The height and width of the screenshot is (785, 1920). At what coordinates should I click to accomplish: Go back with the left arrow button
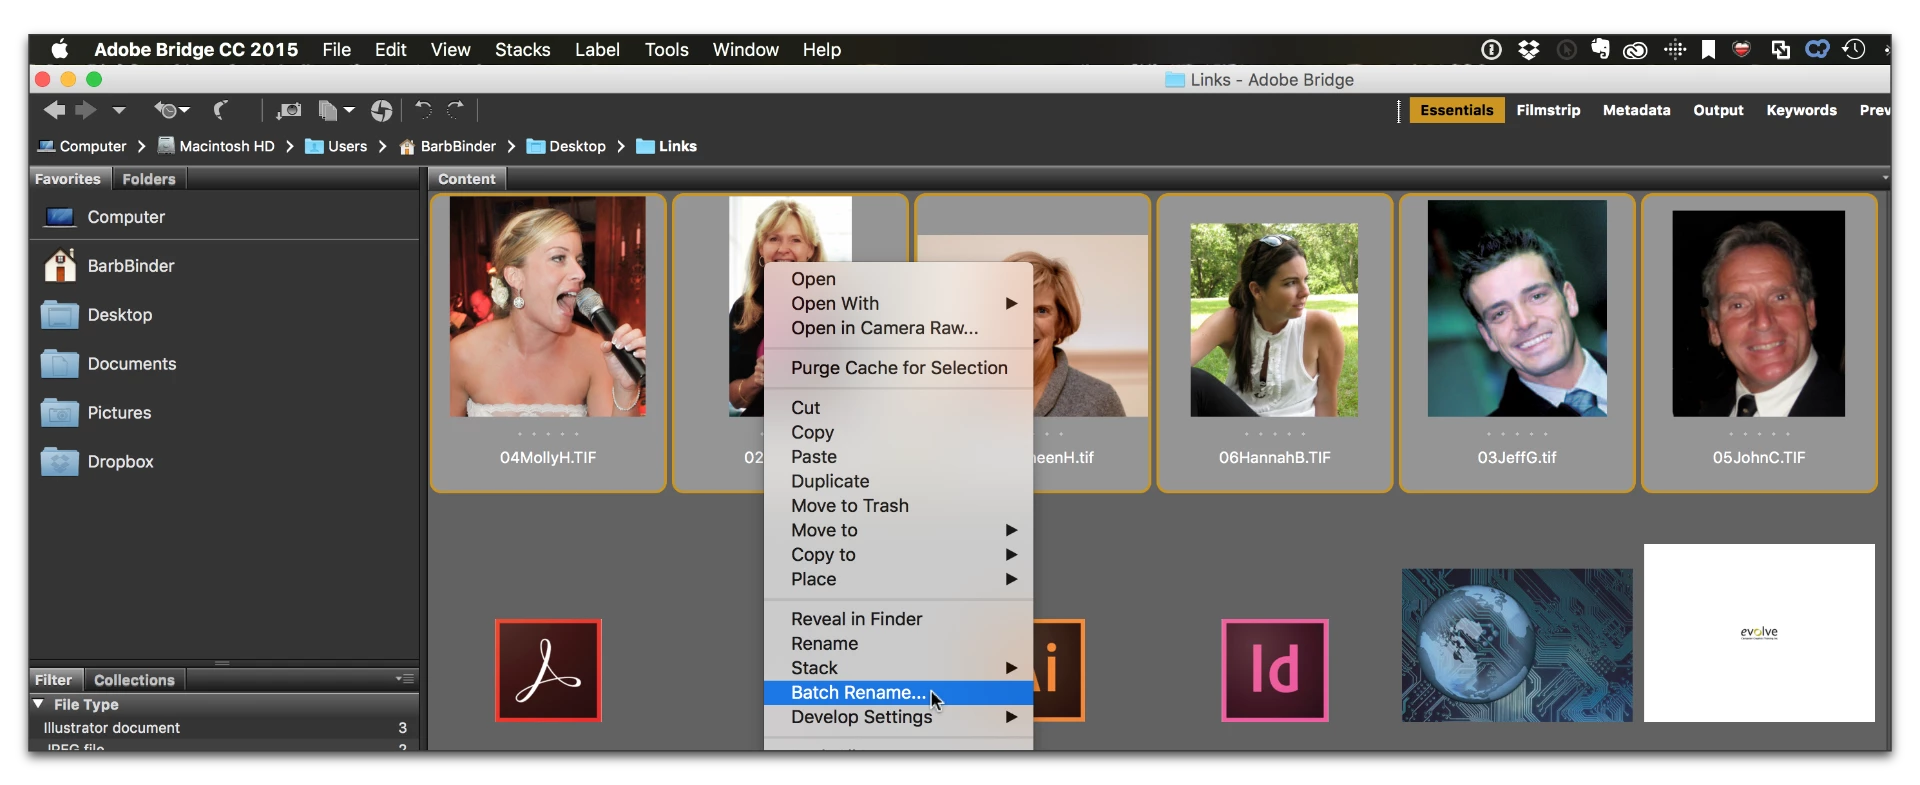point(54,110)
